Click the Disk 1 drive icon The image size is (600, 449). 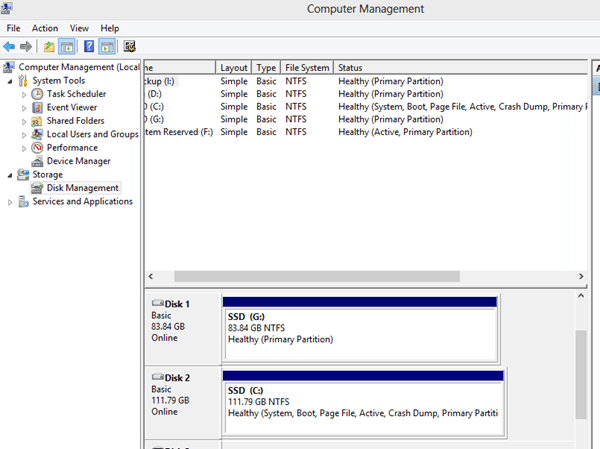point(157,303)
